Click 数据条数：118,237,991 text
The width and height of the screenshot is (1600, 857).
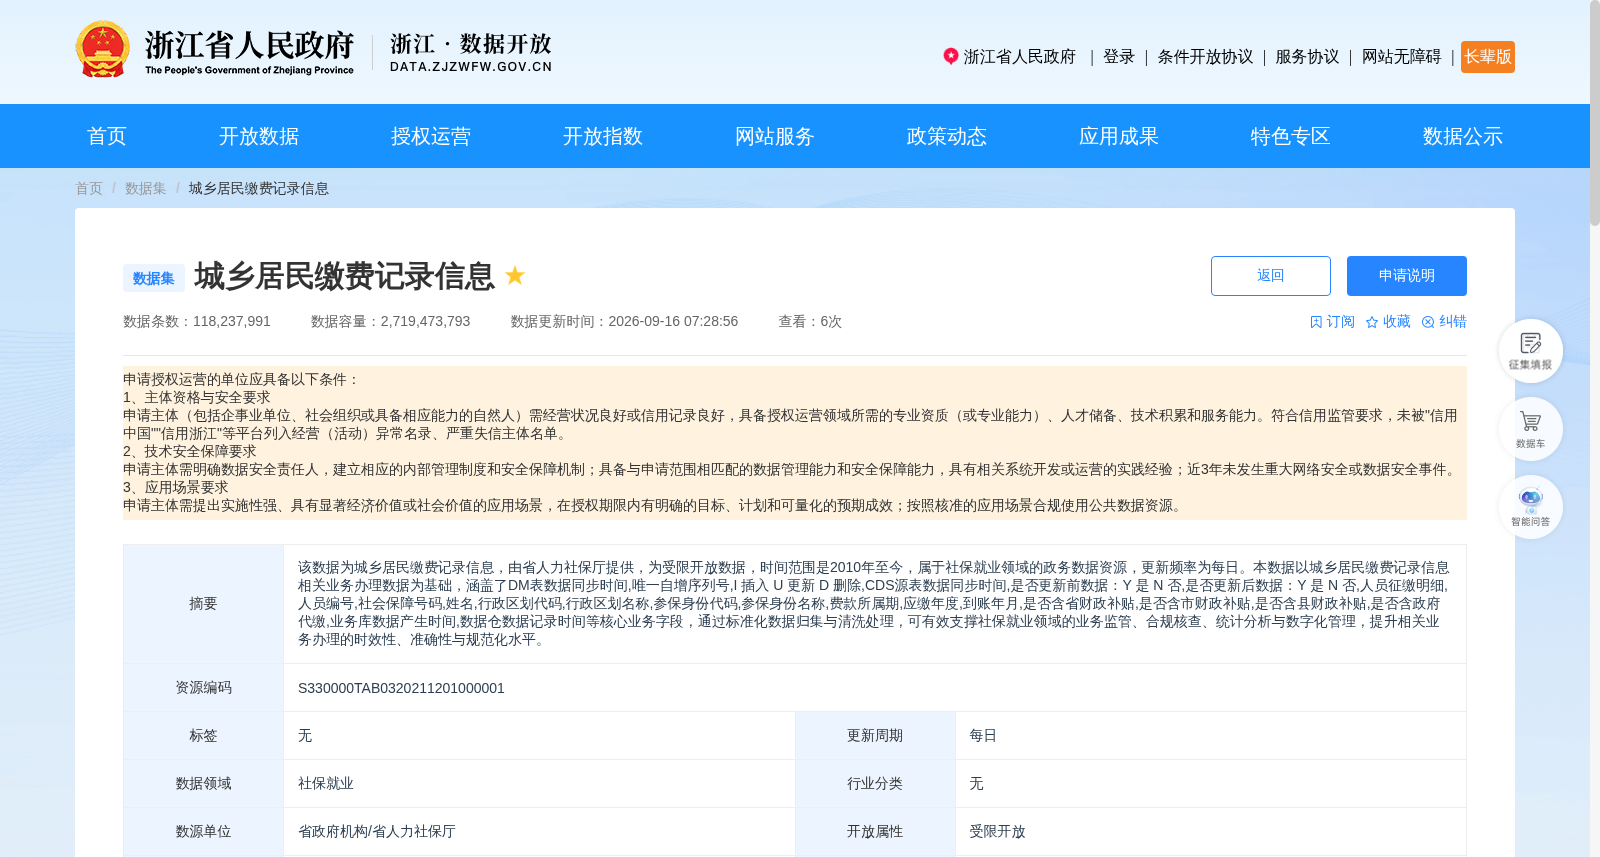(197, 321)
